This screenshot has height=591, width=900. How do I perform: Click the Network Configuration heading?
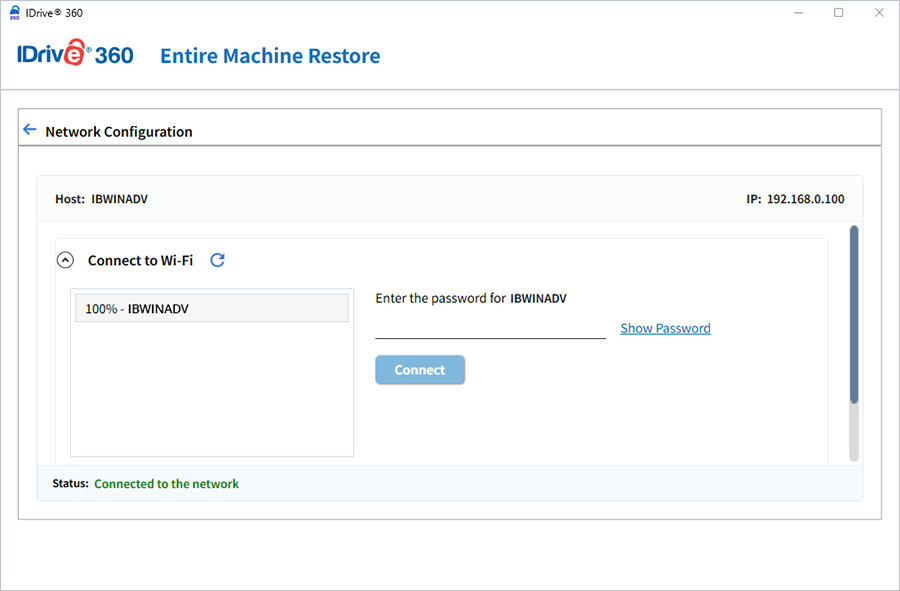[x=119, y=131]
